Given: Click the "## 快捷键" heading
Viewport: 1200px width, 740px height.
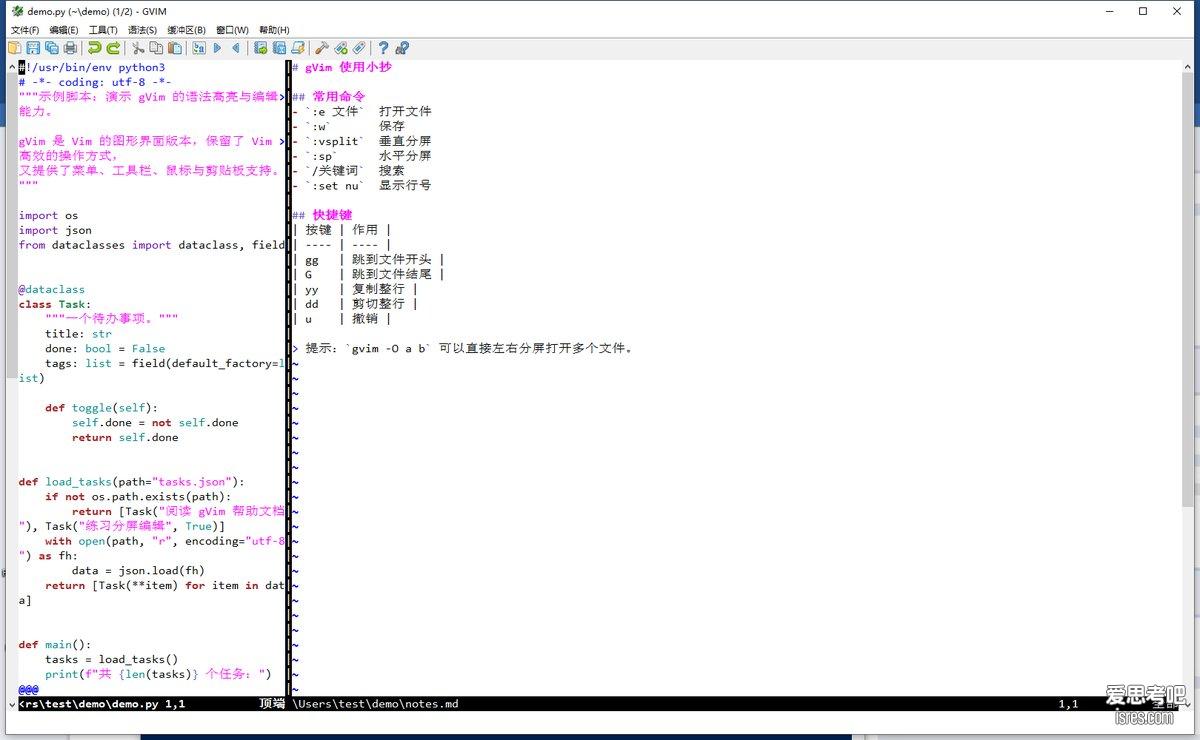Looking at the screenshot, I should click(x=322, y=215).
